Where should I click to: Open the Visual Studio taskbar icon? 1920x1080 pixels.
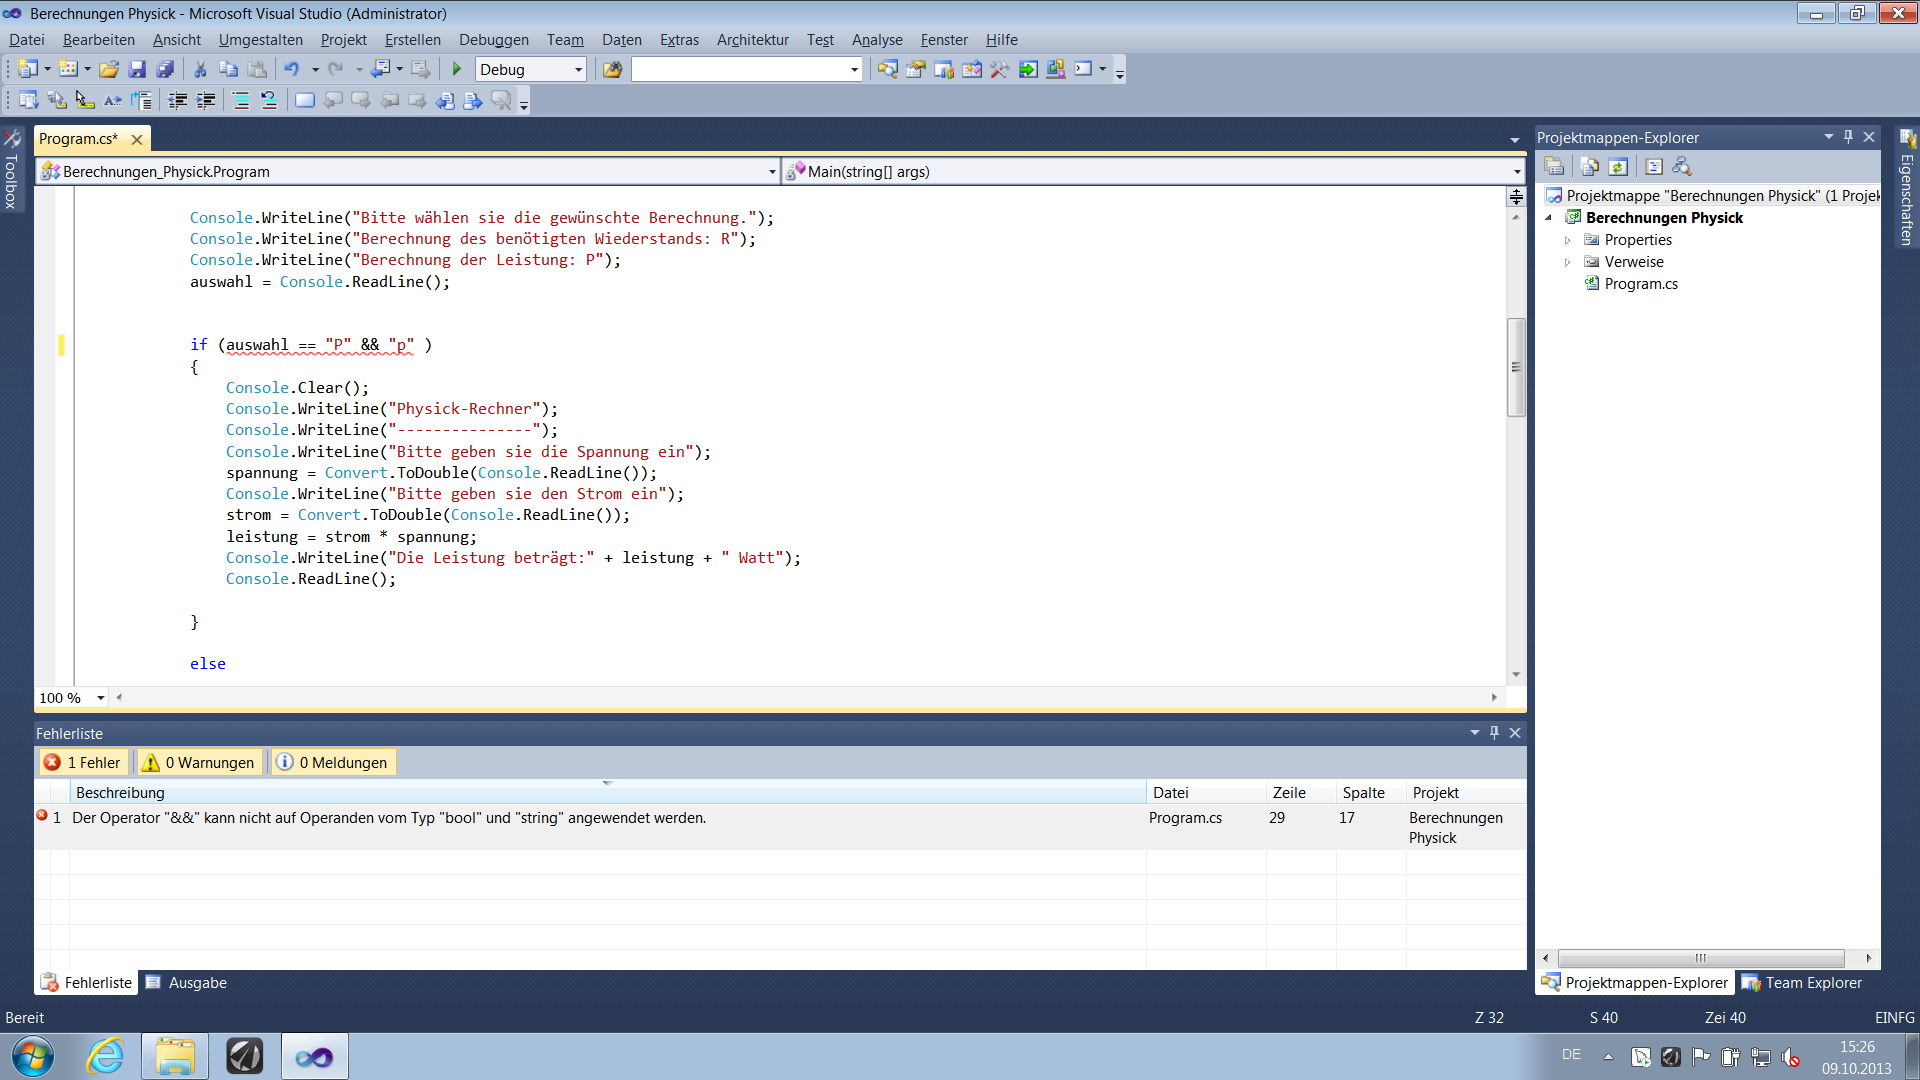pyautogui.click(x=314, y=1056)
